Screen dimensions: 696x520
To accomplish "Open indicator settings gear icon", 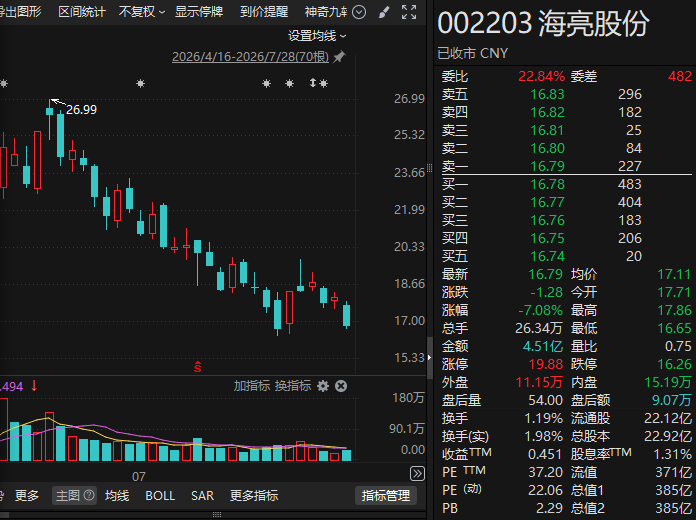I will pos(323,386).
